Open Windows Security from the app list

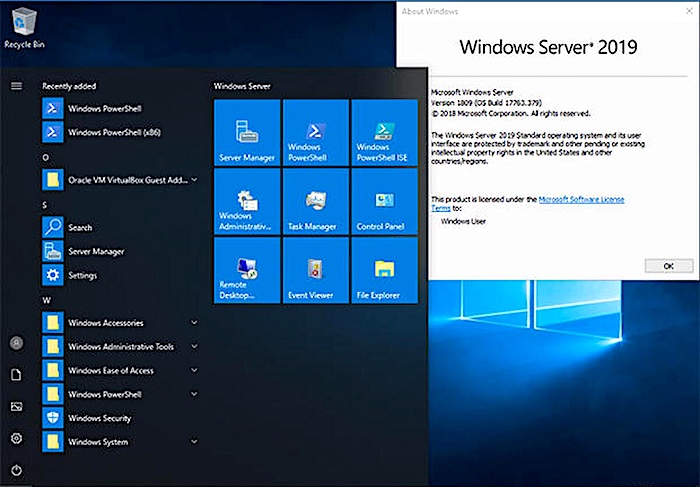(x=121, y=418)
